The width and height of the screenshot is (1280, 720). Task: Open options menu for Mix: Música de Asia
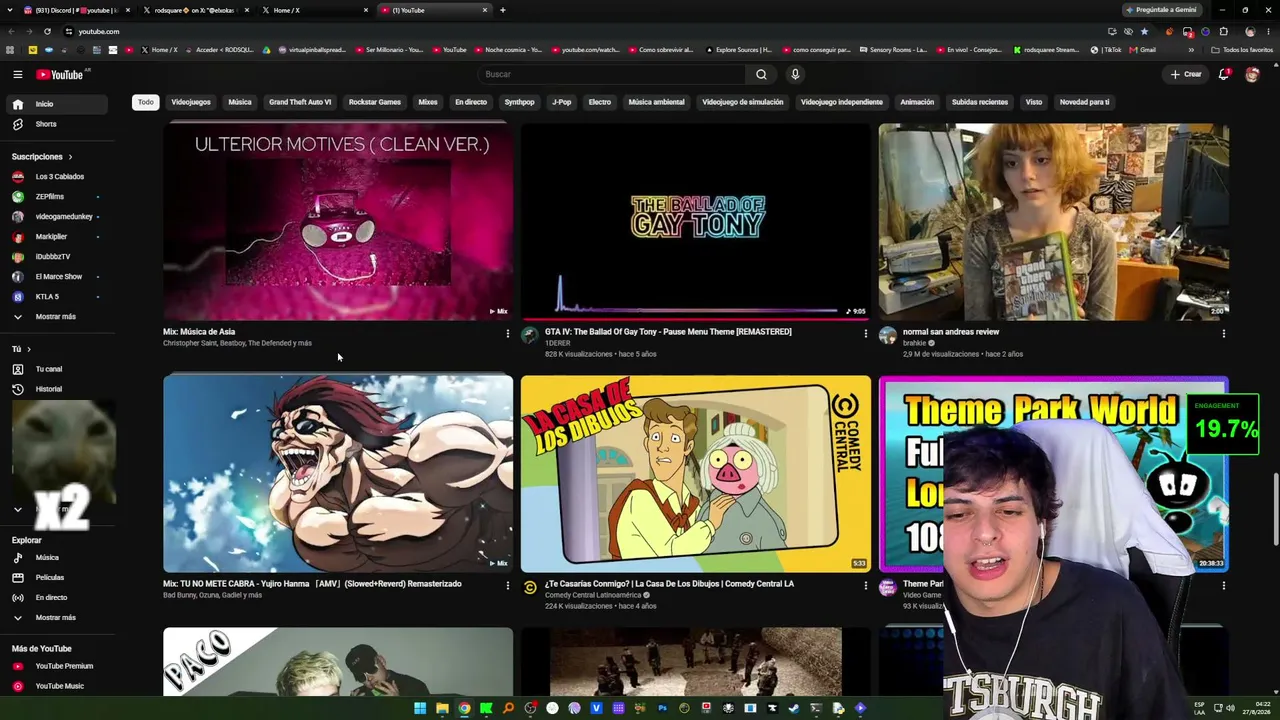(507, 334)
